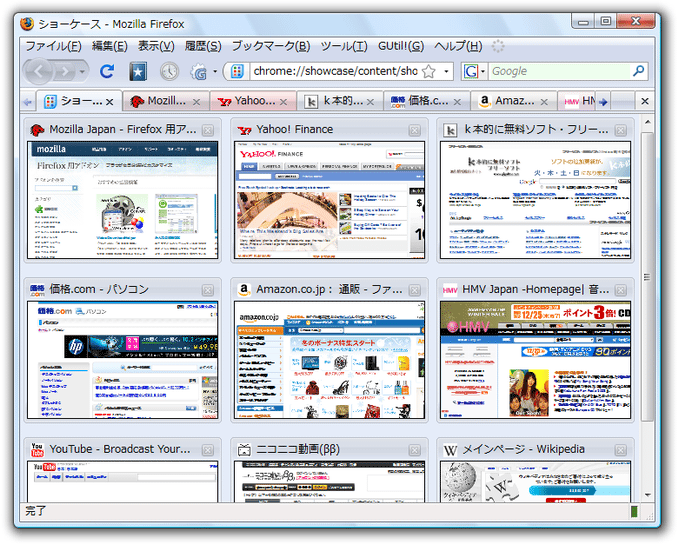Close the 価格.com showcase thumbnail
Screen dimensions: 679x545
tap(208, 290)
